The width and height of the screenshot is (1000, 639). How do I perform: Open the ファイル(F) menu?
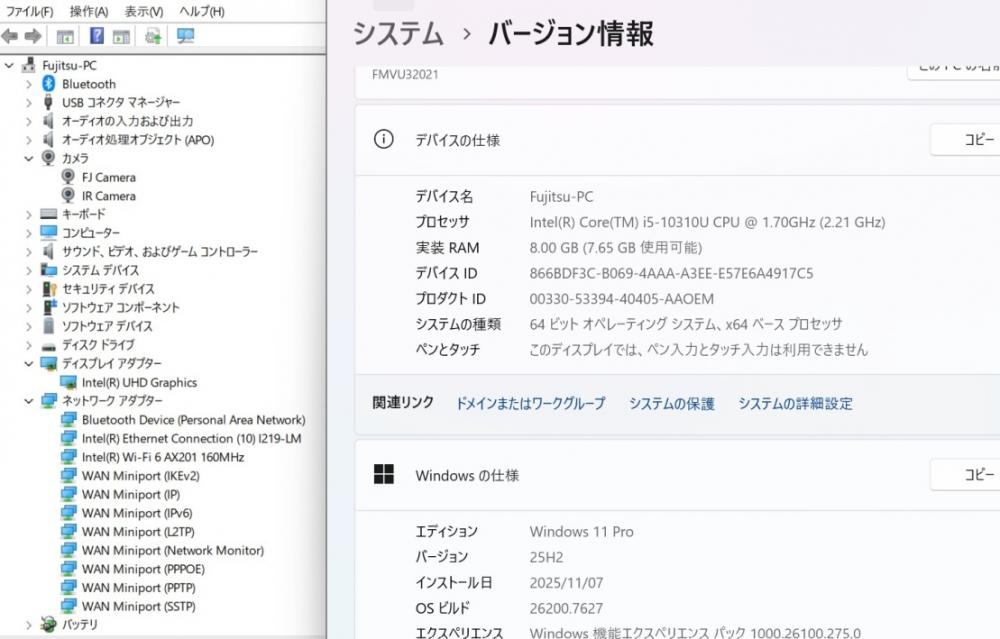(x=30, y=11)
